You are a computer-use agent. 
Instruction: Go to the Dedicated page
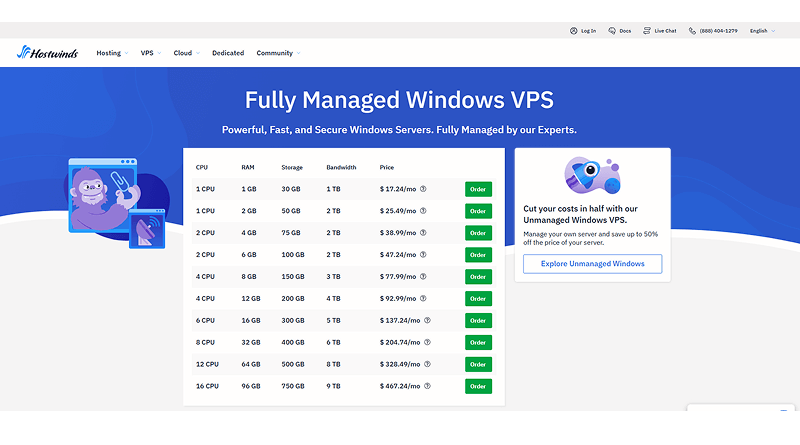coord(228,53)
